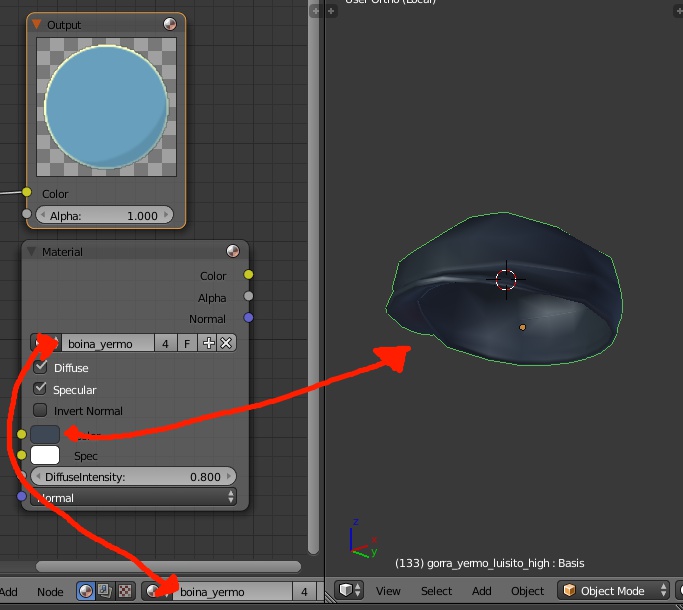
Task: Click the XYZ axis gizmo in the viewport
Action: pos(363,539)
